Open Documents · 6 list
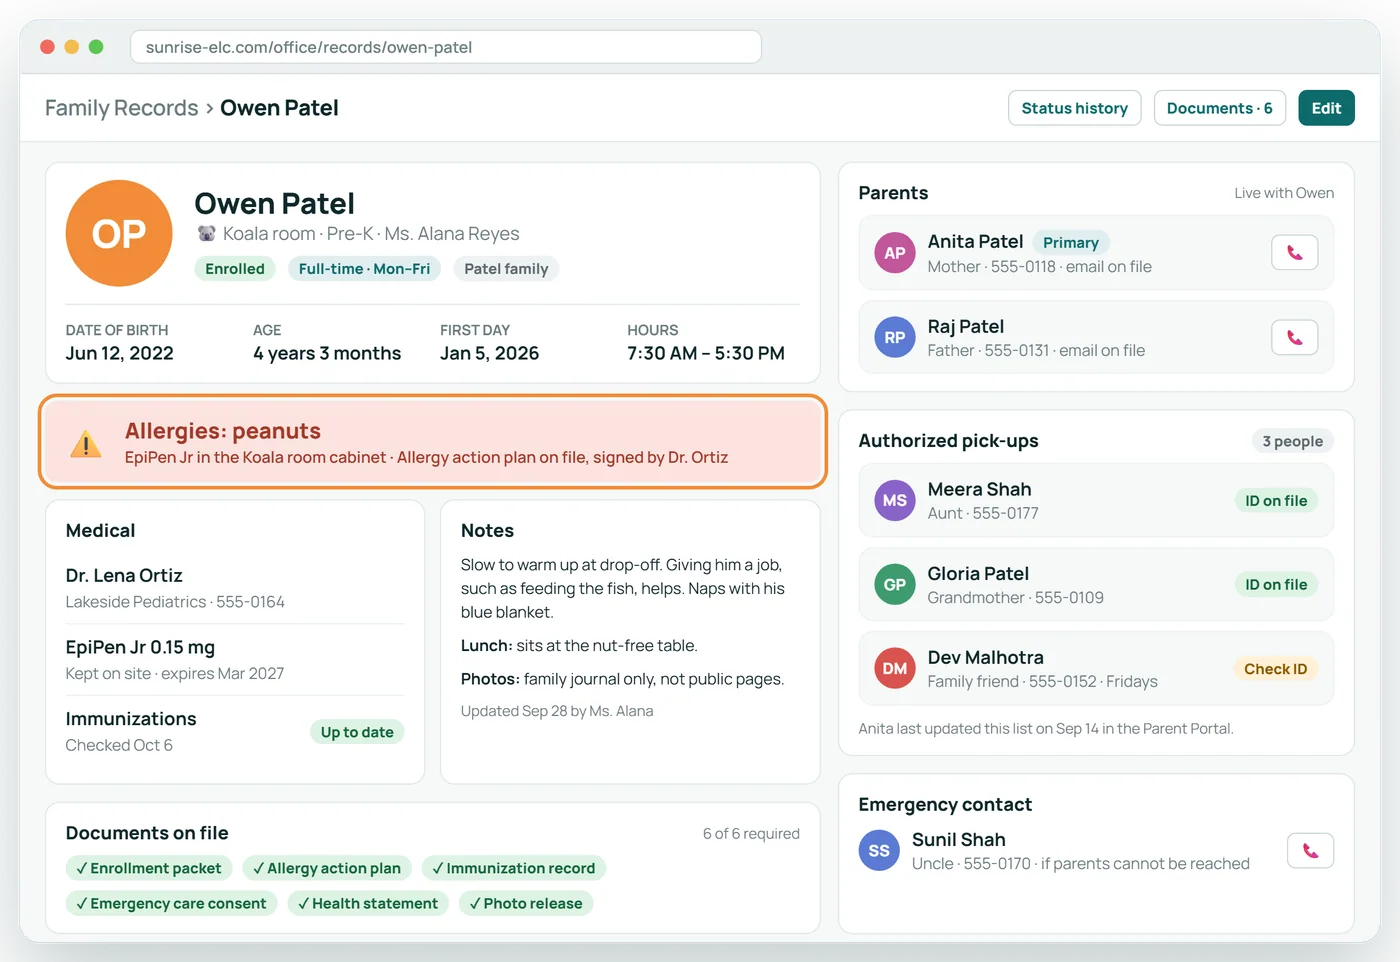The width and height of the screenshot is (1400, 962). (1219, 108)
